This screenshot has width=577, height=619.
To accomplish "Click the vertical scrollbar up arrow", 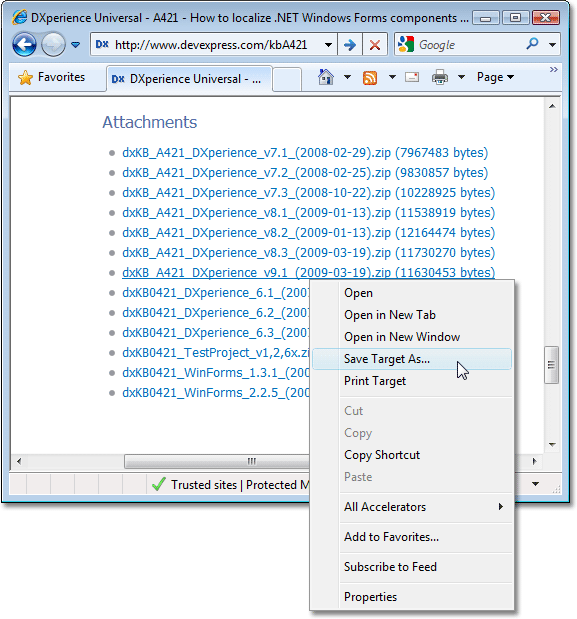I will 552,106.
